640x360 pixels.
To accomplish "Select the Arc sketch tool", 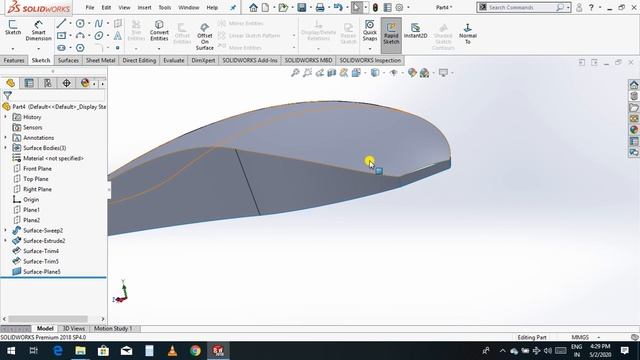I will [80, 36].
